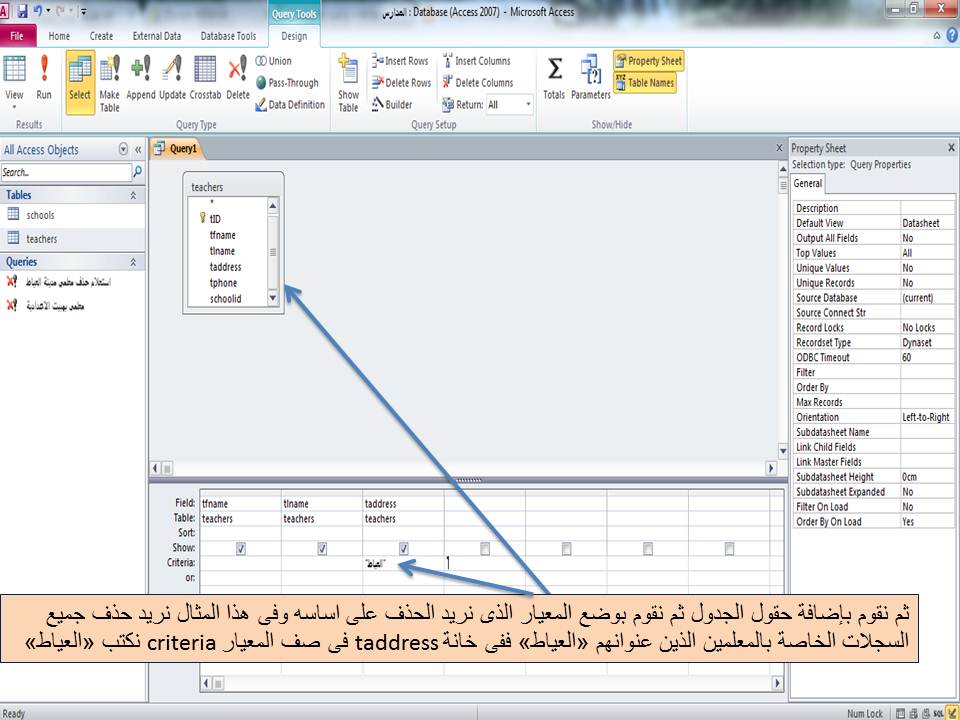
Task: Minimize the ribbon with caret icon
Action: click(x=937, y=36)
